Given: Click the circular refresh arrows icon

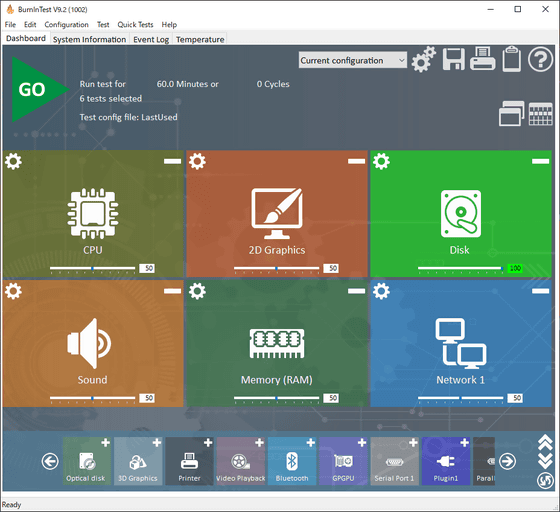Looking at the screenshot, I should pos(545,480).
